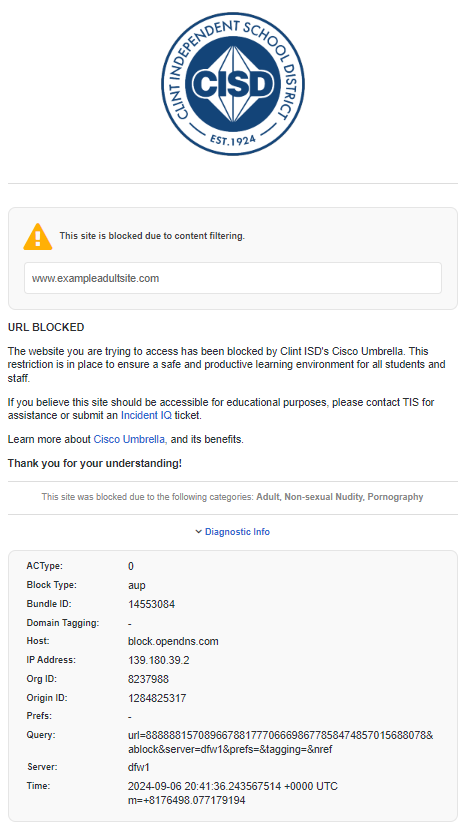Click the blocked URL field www.exampleadultsite.com
463x826 pixels.
coord(233,278)
